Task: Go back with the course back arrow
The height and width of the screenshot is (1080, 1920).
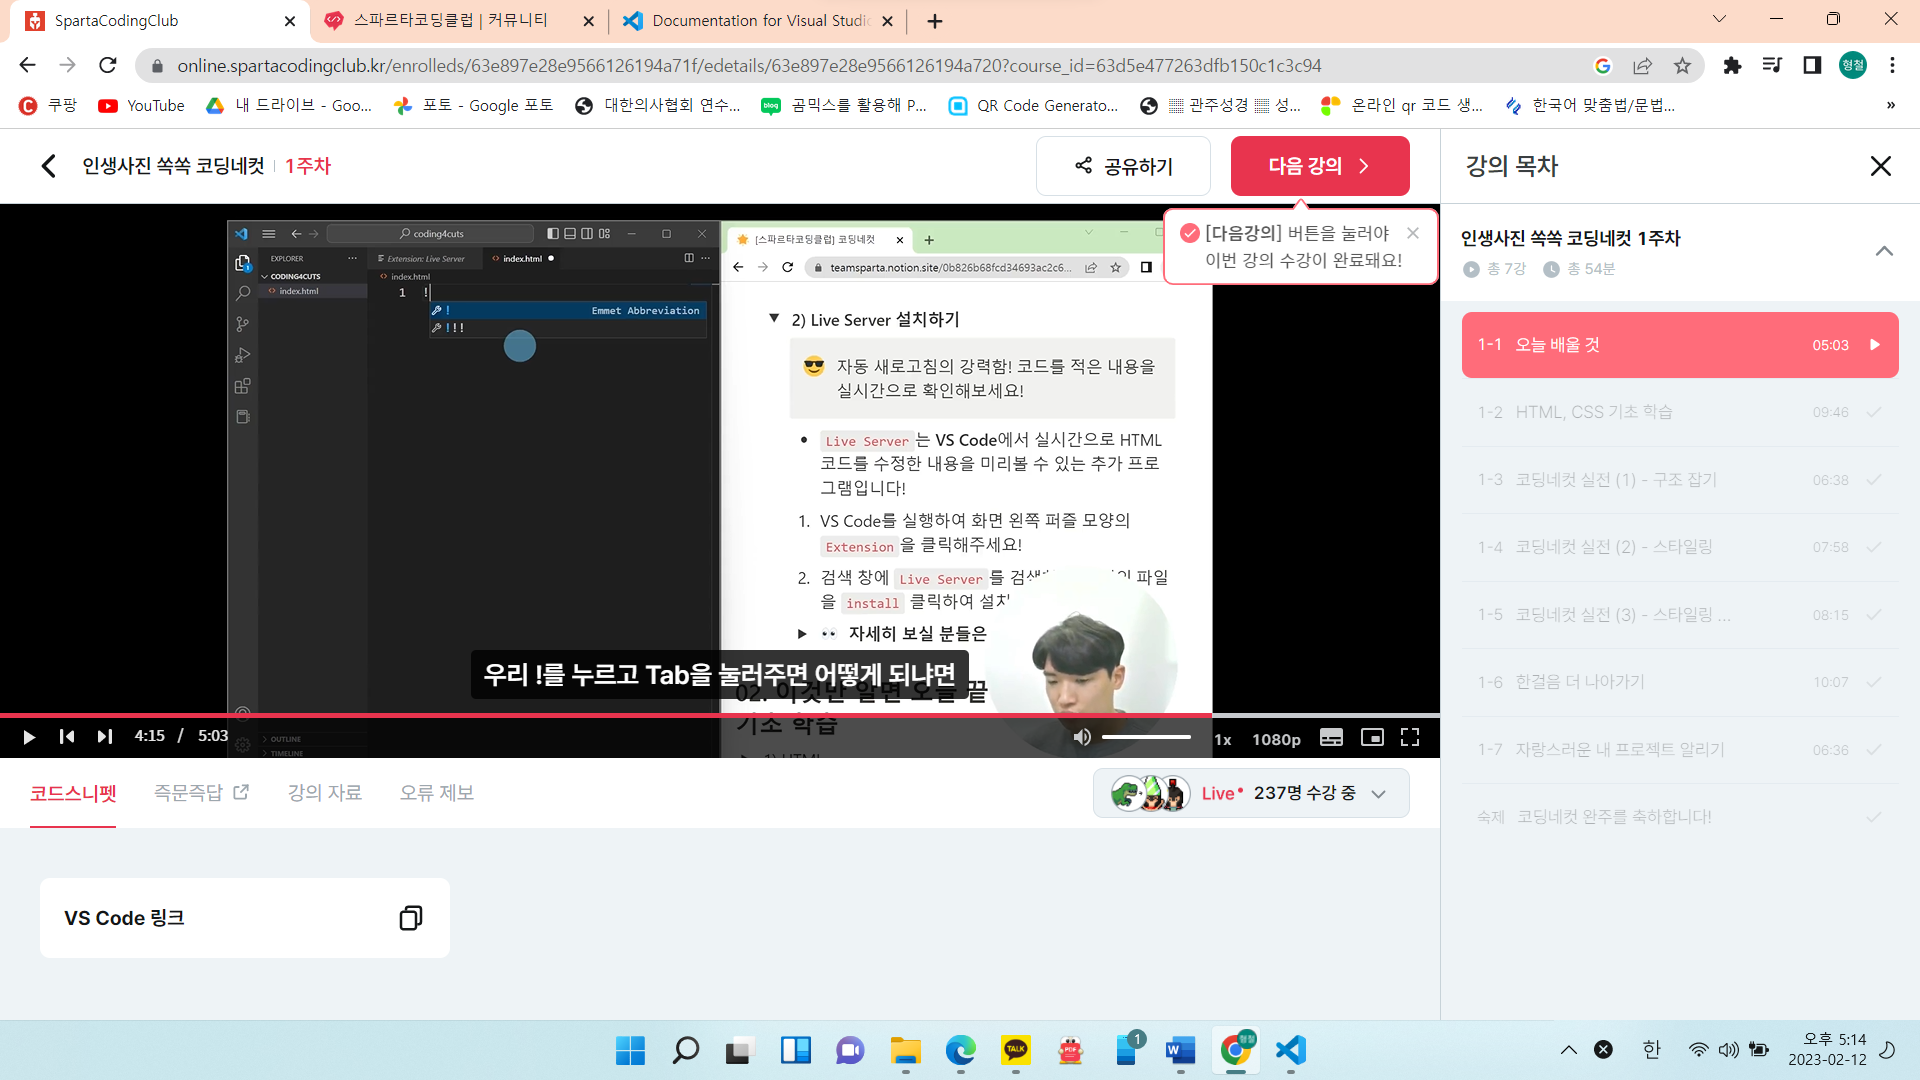Action: (48, 166)
